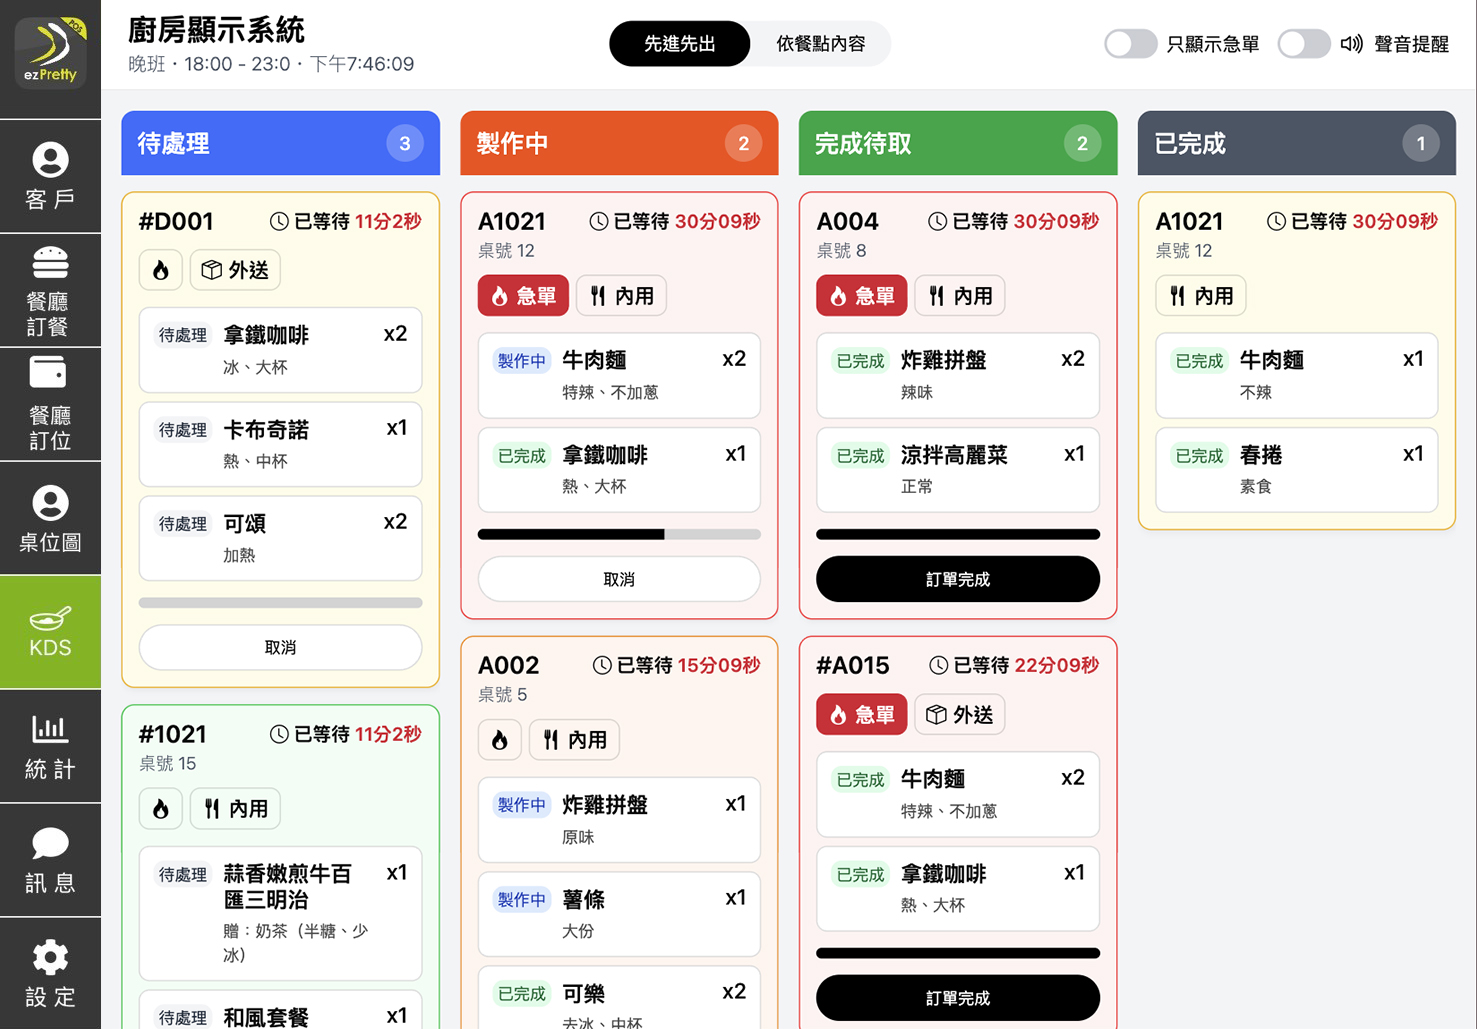This screenshot has height=1029, width=1477.
Task: Open the 客戶 customer panel from sidebar
Action: [50, 176]
